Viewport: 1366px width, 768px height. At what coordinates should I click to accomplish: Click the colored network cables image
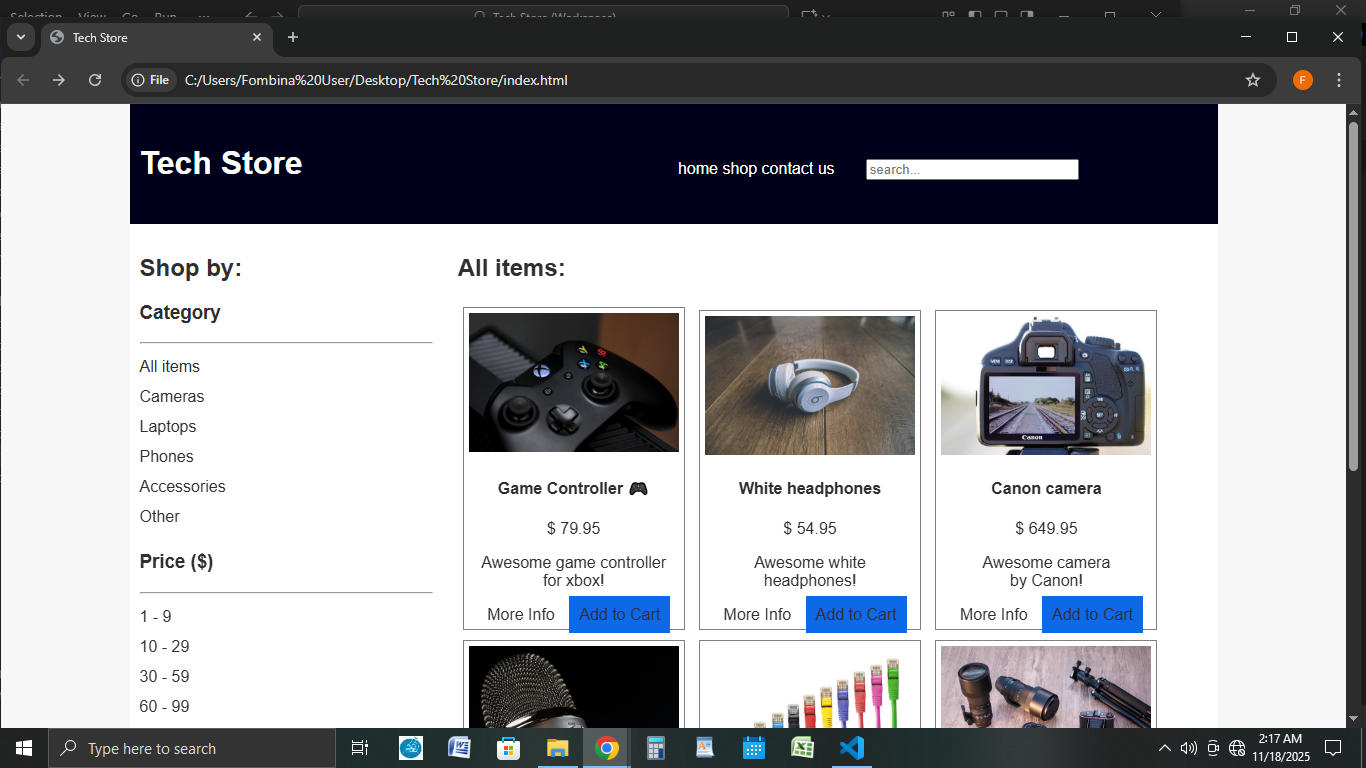(x=810, y=687)
